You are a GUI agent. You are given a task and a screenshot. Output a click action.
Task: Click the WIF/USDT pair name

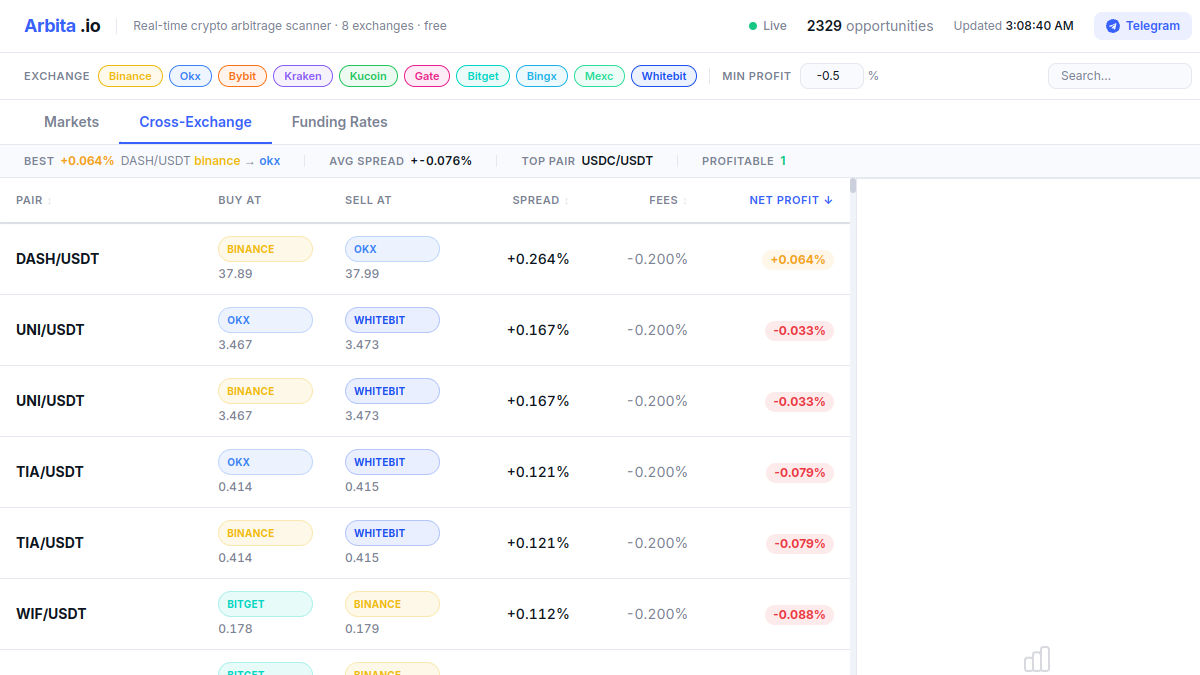(x=51, y=614)
